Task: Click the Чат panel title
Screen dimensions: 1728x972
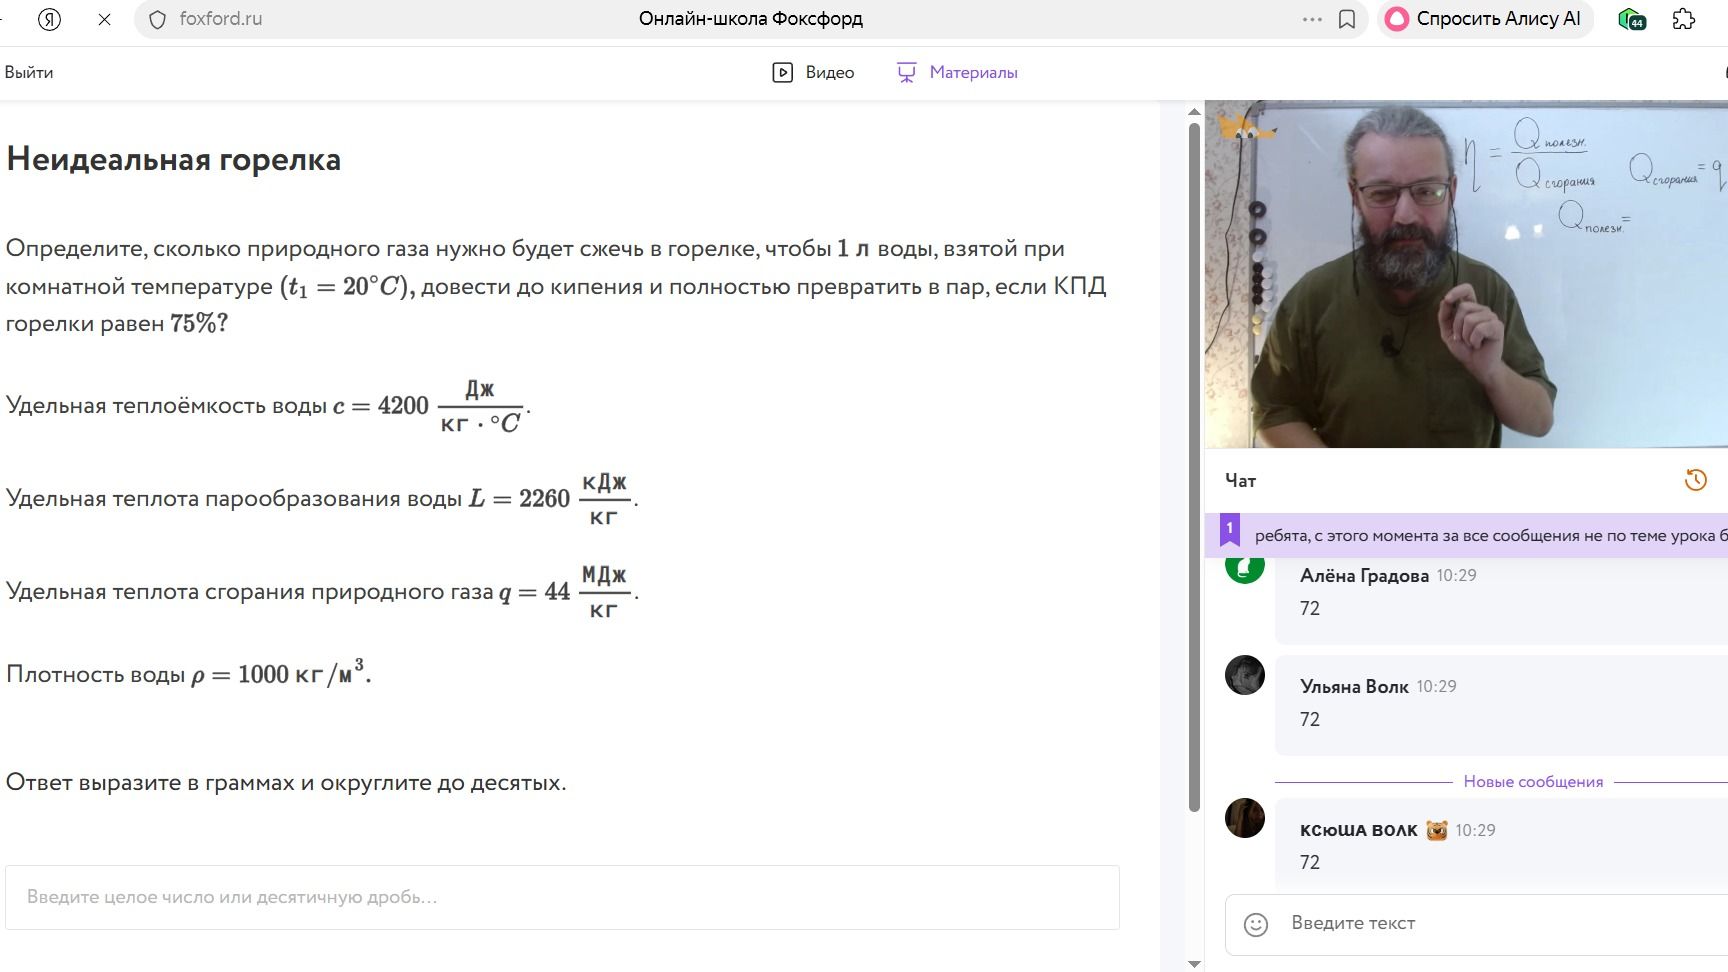Action: 1240,481
